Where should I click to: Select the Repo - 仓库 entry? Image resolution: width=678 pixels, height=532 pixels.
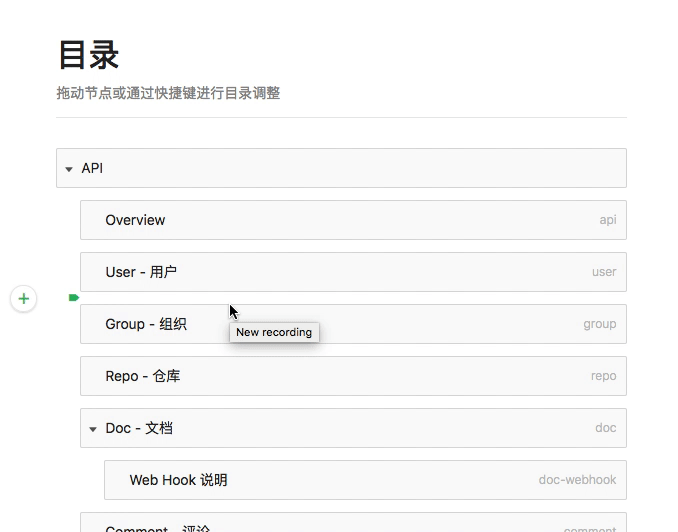pyautogui.click(x=143, y=376)
